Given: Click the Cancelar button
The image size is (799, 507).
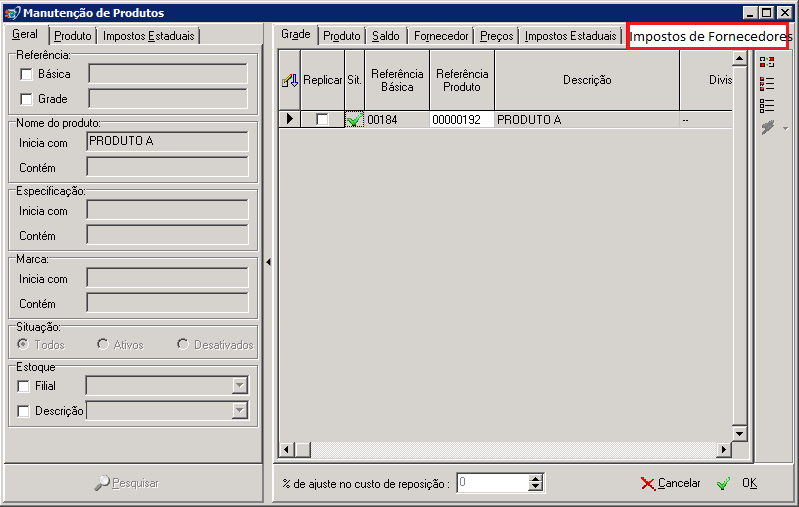Looking at the screenshot, I should [671, 483].
